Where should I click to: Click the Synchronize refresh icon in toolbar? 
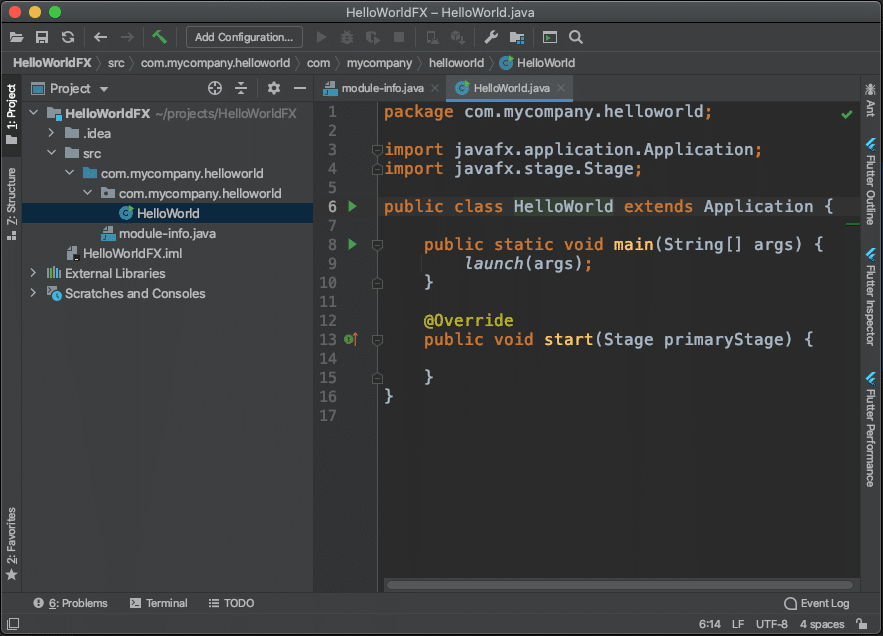click(68, 37)
